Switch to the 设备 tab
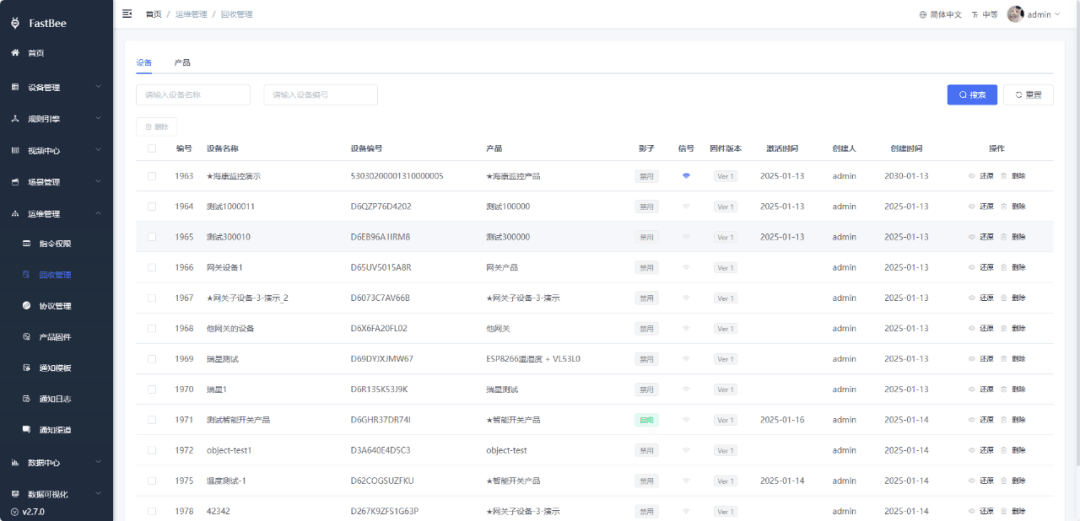The image size is (1080, 521). [144, 63]
